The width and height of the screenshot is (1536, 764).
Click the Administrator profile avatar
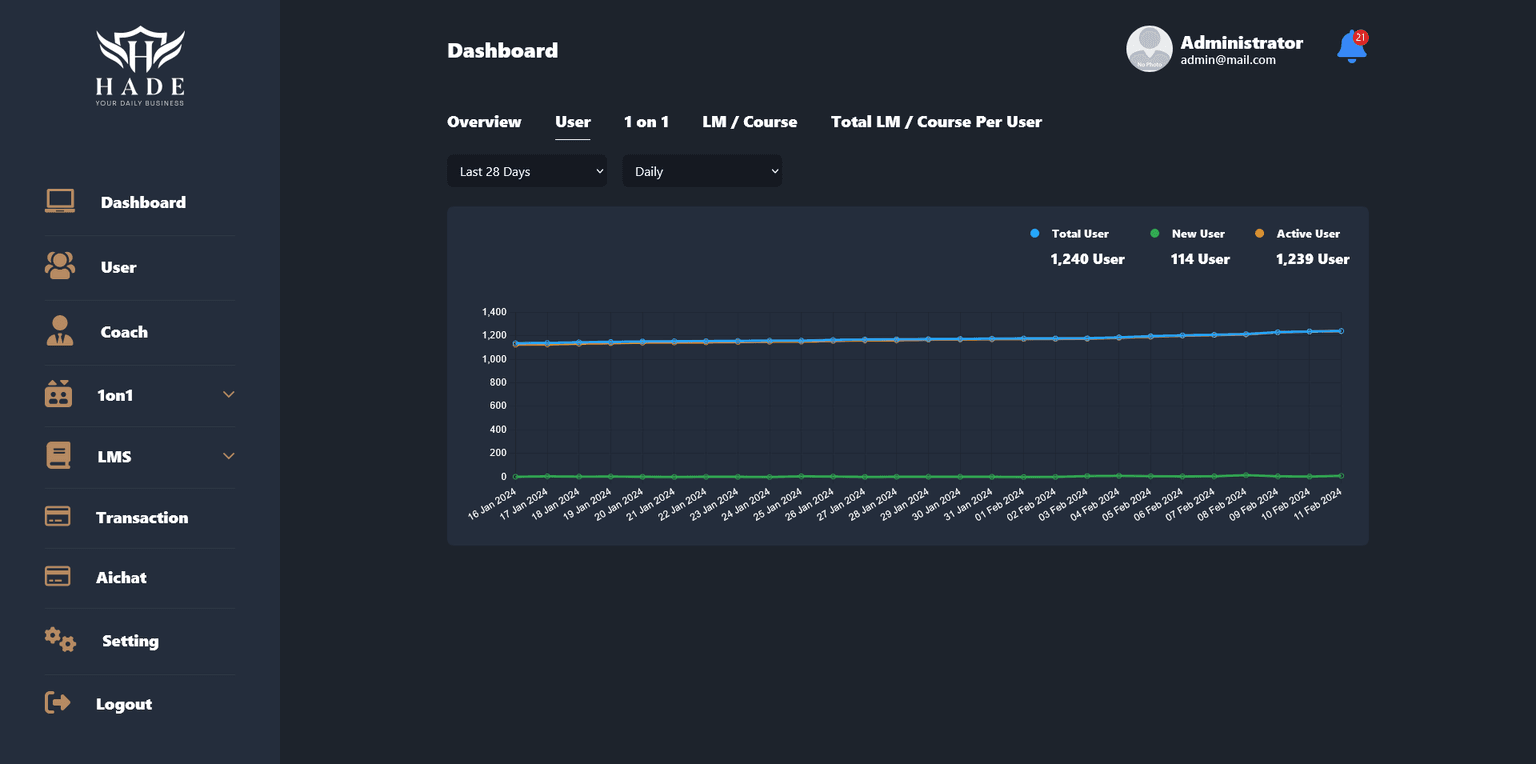point(1148,48)
